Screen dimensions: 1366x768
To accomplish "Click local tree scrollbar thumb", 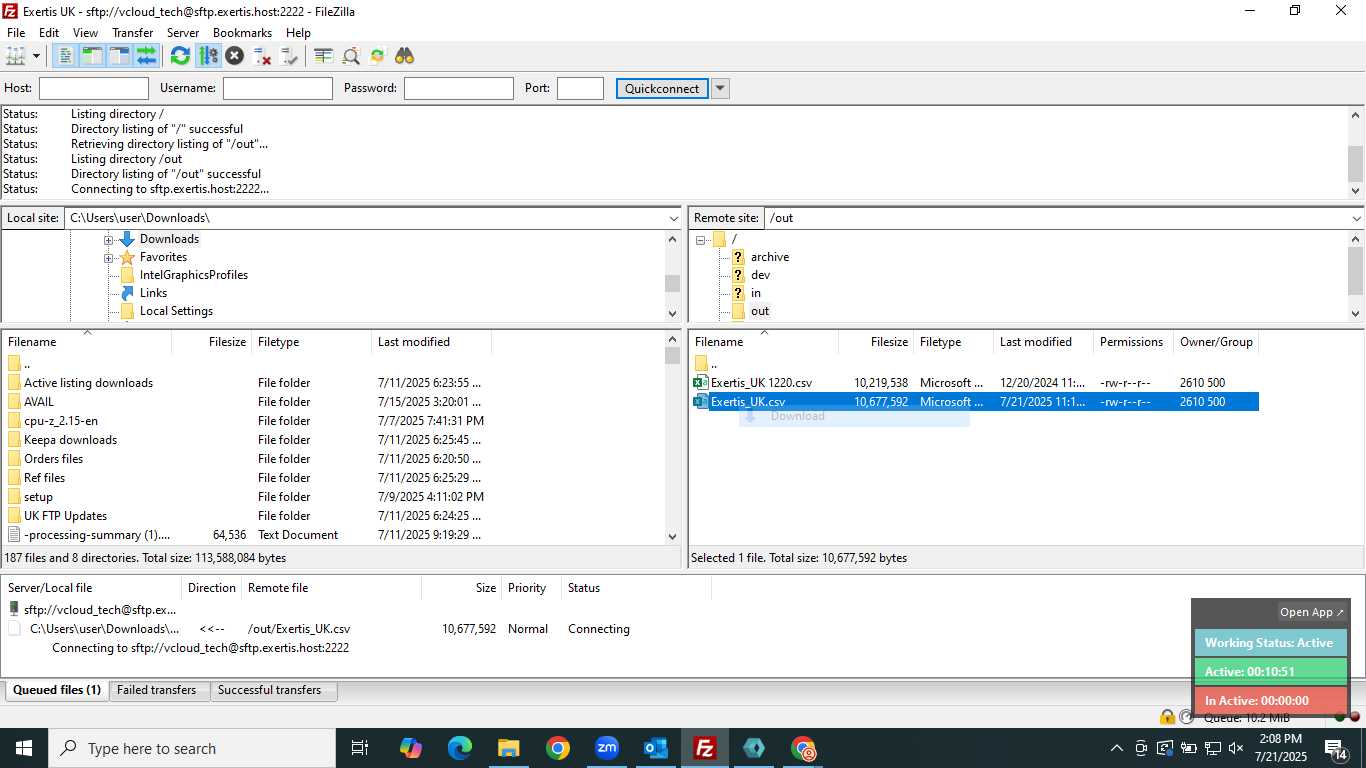I will tap(672, 283).
